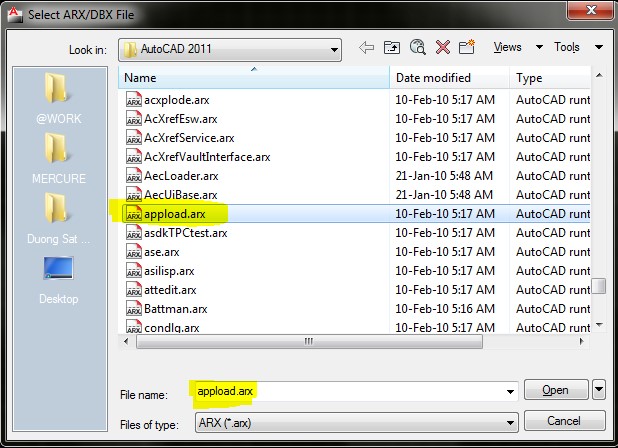Click the ARX icon of asdkTPCtest.arx
Image resolution: width=618 pixels, height=448 pixels.
click(x=134, y=232)
